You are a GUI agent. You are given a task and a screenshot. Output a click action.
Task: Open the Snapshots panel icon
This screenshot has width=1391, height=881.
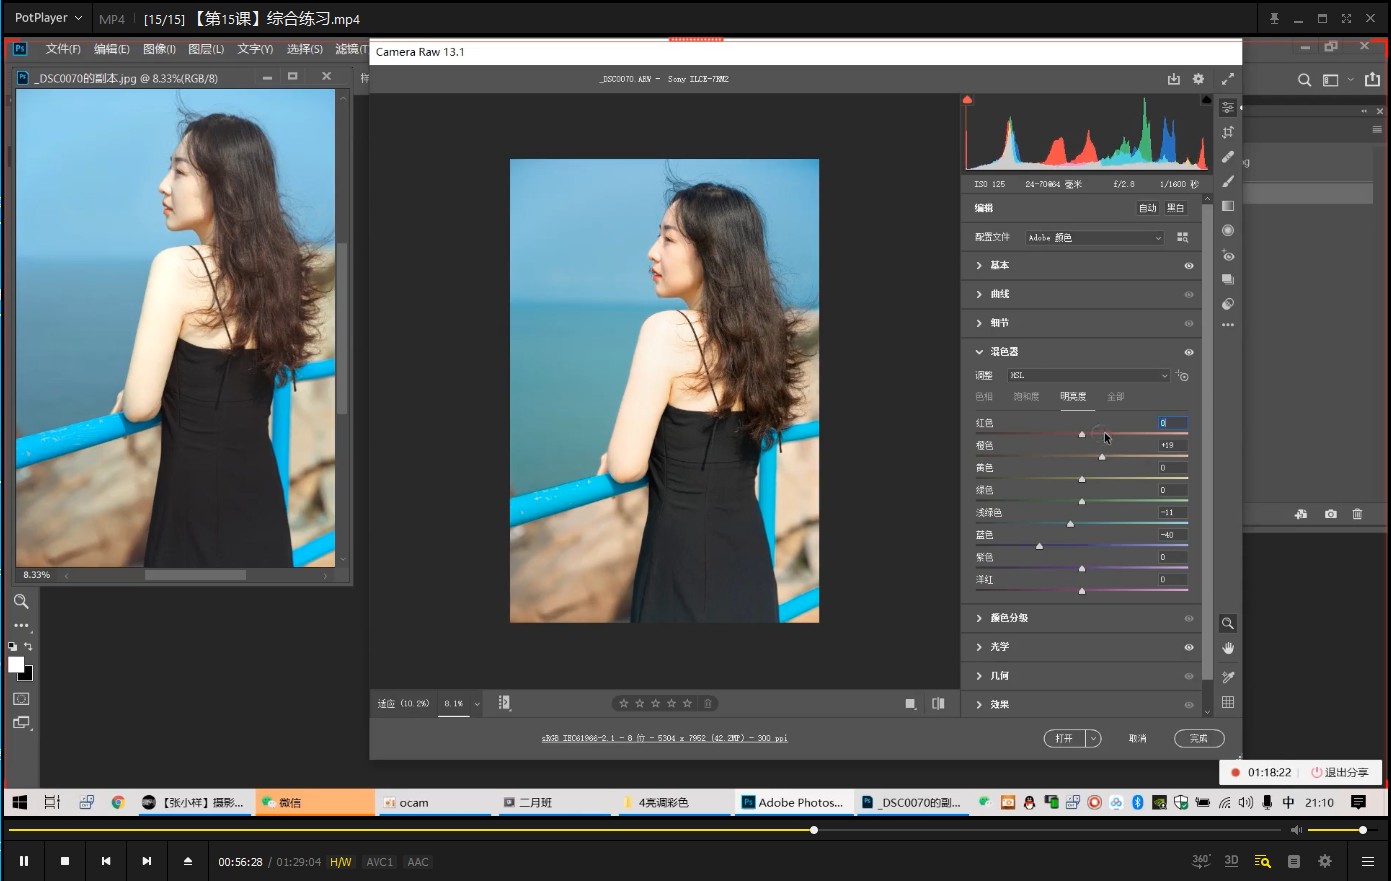coord(1228,280)
